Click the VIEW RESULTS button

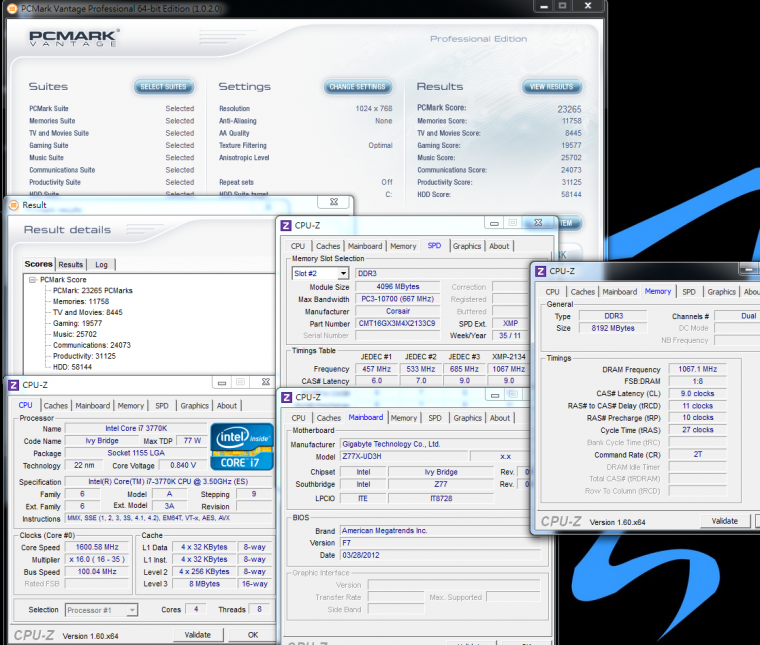point(551,87)
